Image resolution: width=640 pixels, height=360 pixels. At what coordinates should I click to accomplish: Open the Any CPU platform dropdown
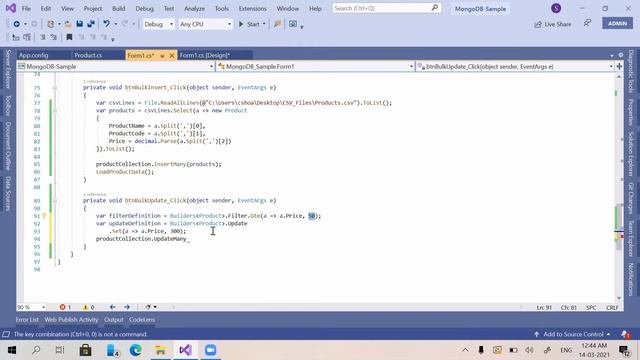[x=205, y=24]
